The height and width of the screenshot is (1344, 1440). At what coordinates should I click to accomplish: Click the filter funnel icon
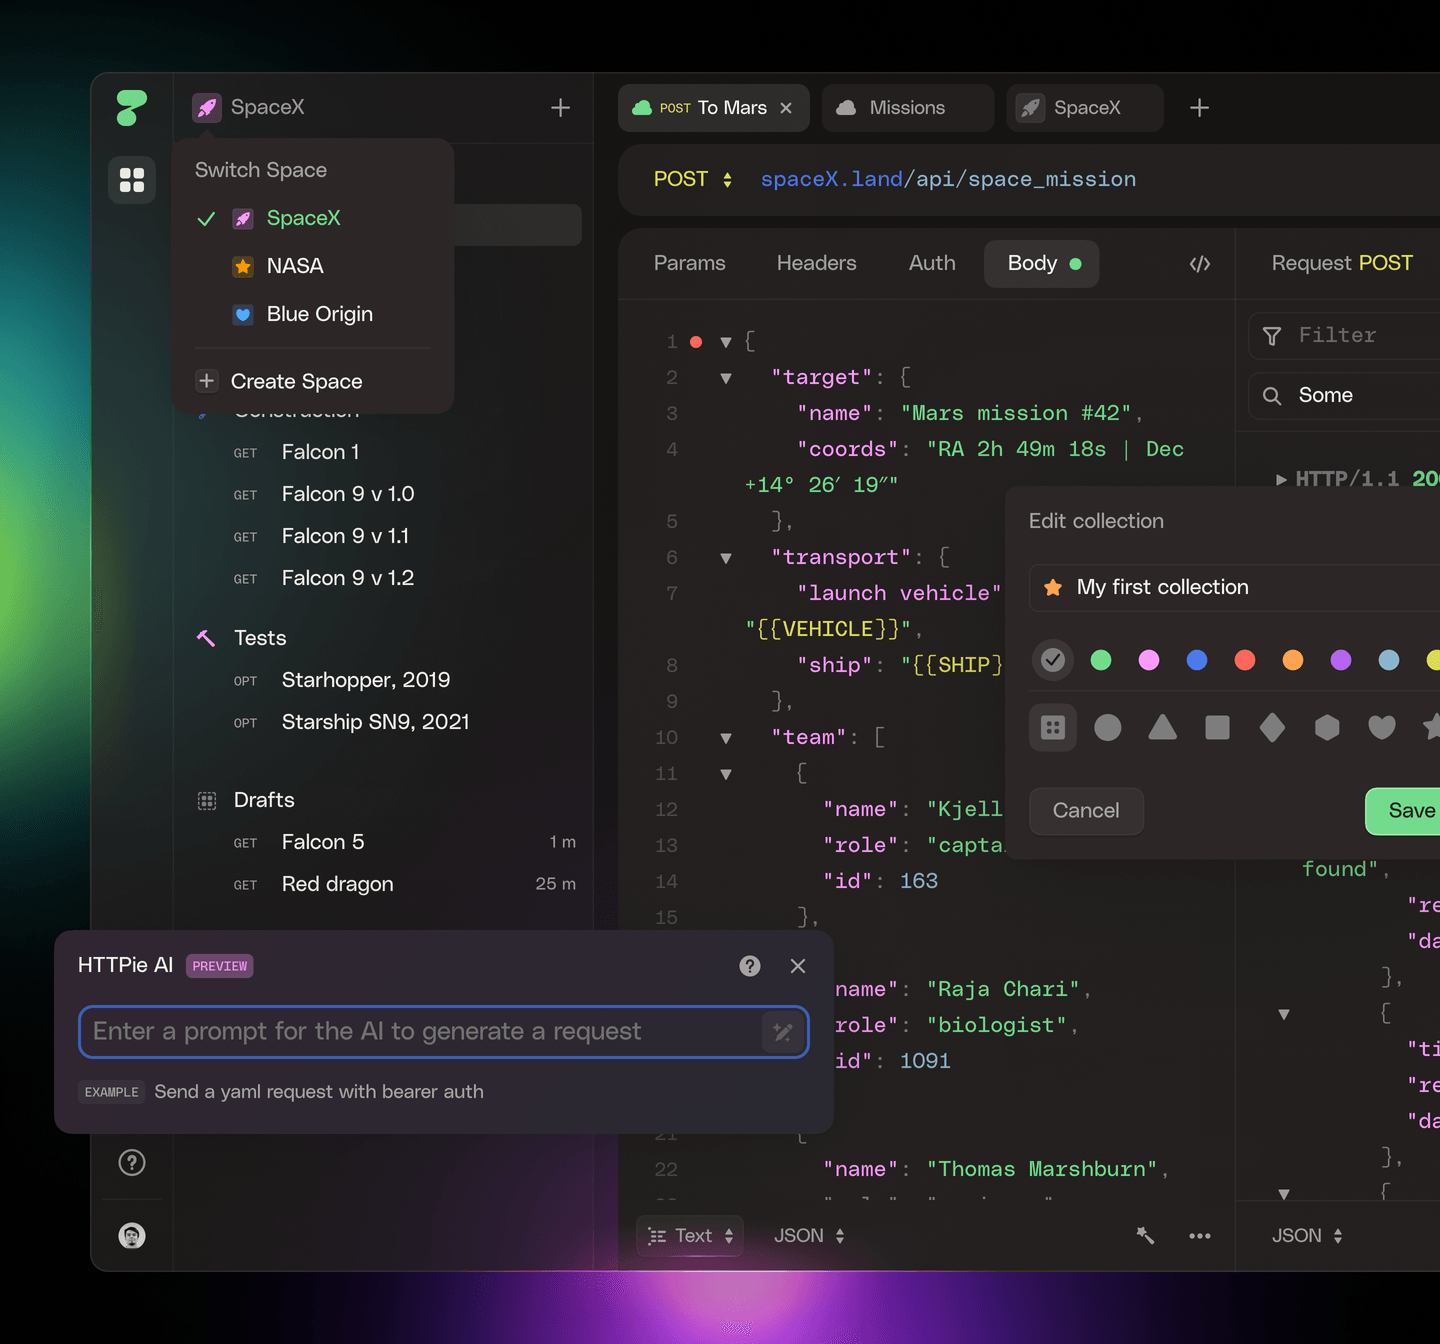pyautogui.click(x=1272, y=336)
